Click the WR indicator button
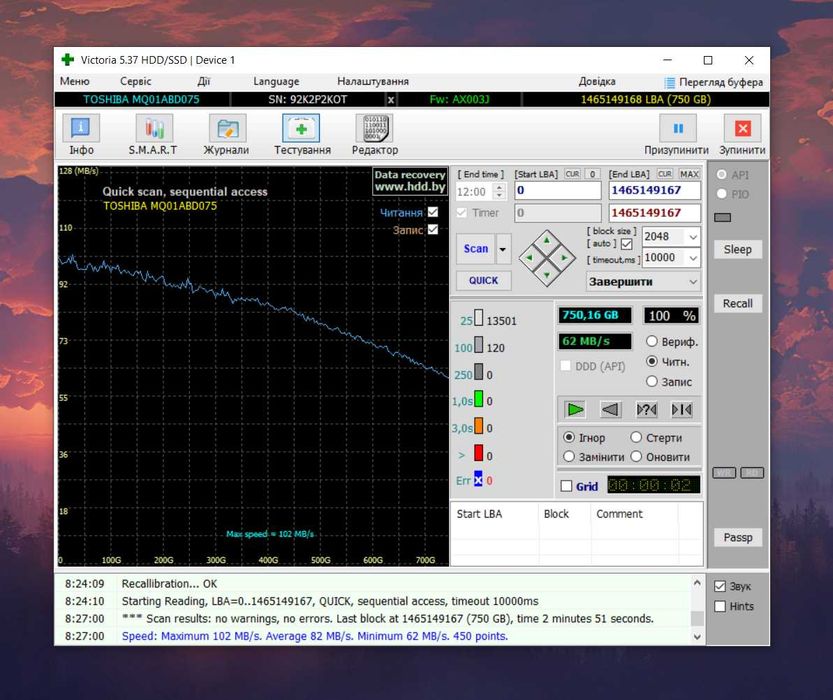Screen dimensions: 833x700 pos(724,473)
